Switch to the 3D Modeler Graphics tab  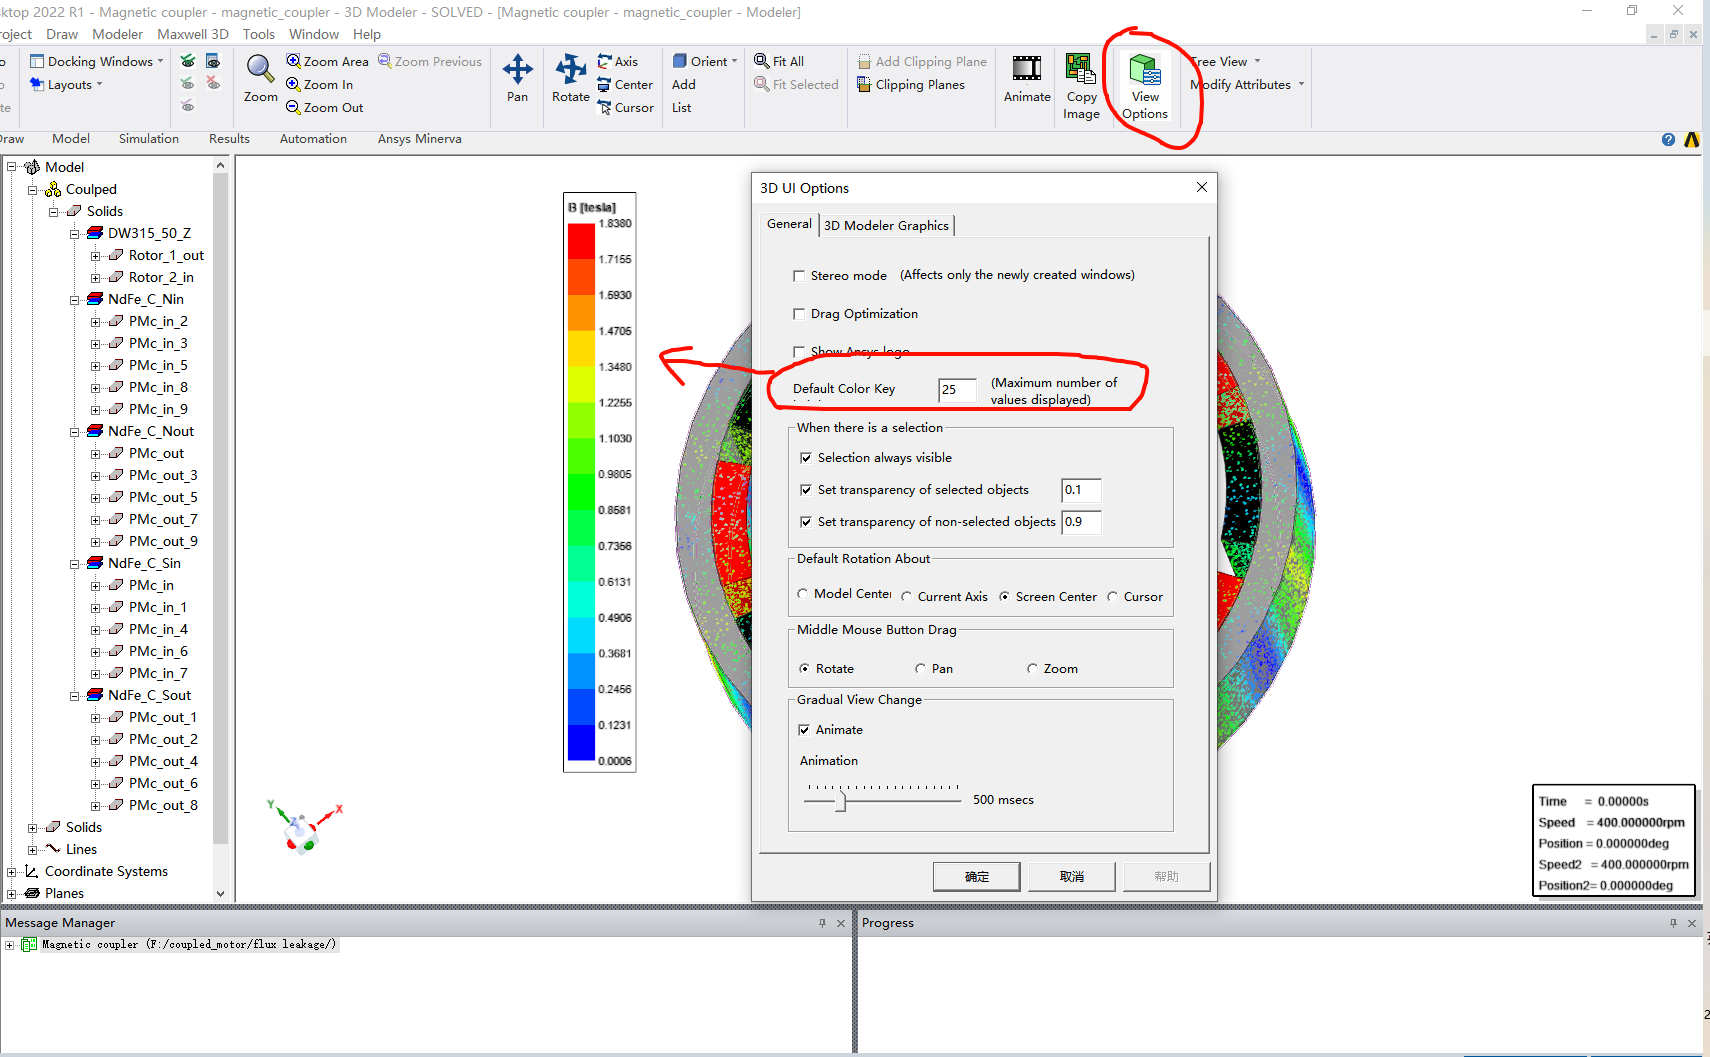886,225
